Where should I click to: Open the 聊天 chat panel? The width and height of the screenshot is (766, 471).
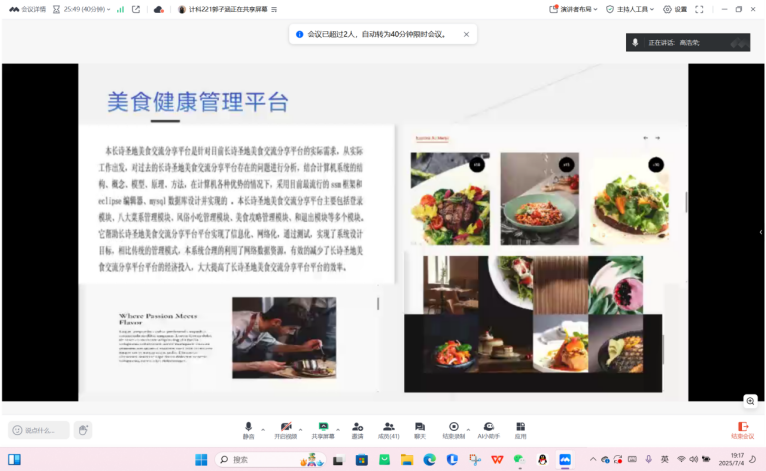coord(420,429)
